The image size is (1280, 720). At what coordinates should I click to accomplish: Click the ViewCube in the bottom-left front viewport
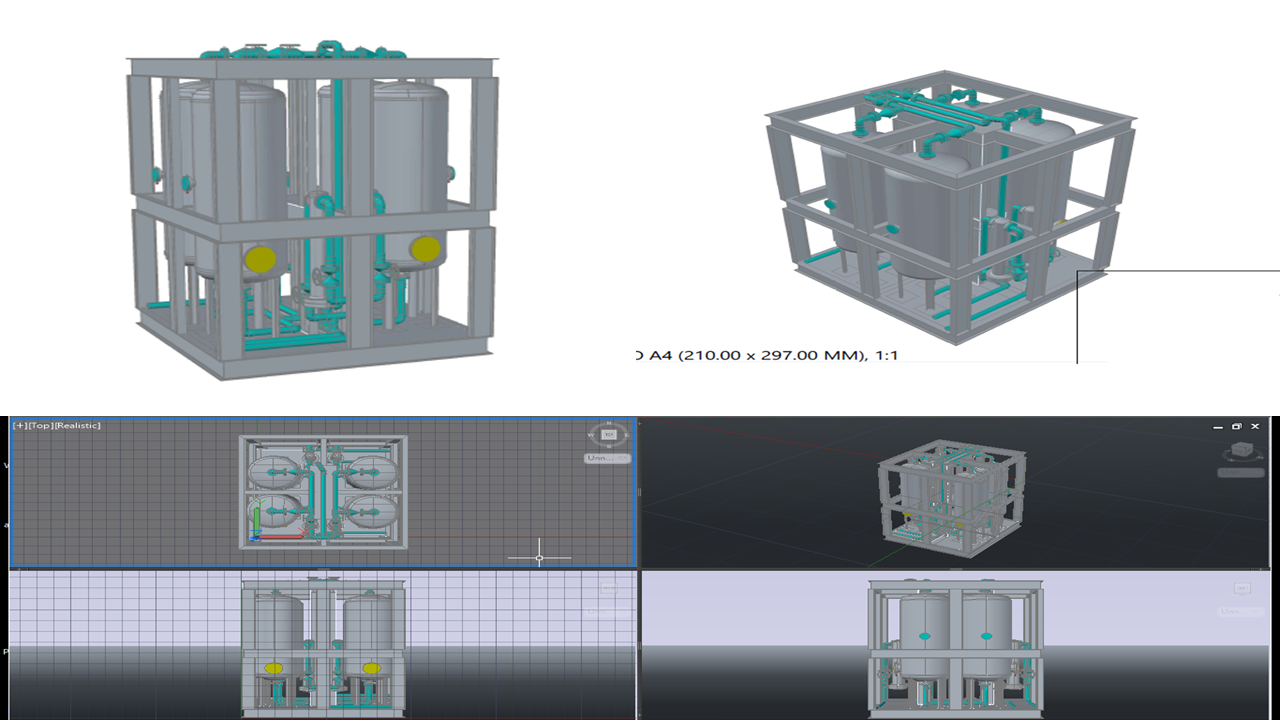point(608,589)
